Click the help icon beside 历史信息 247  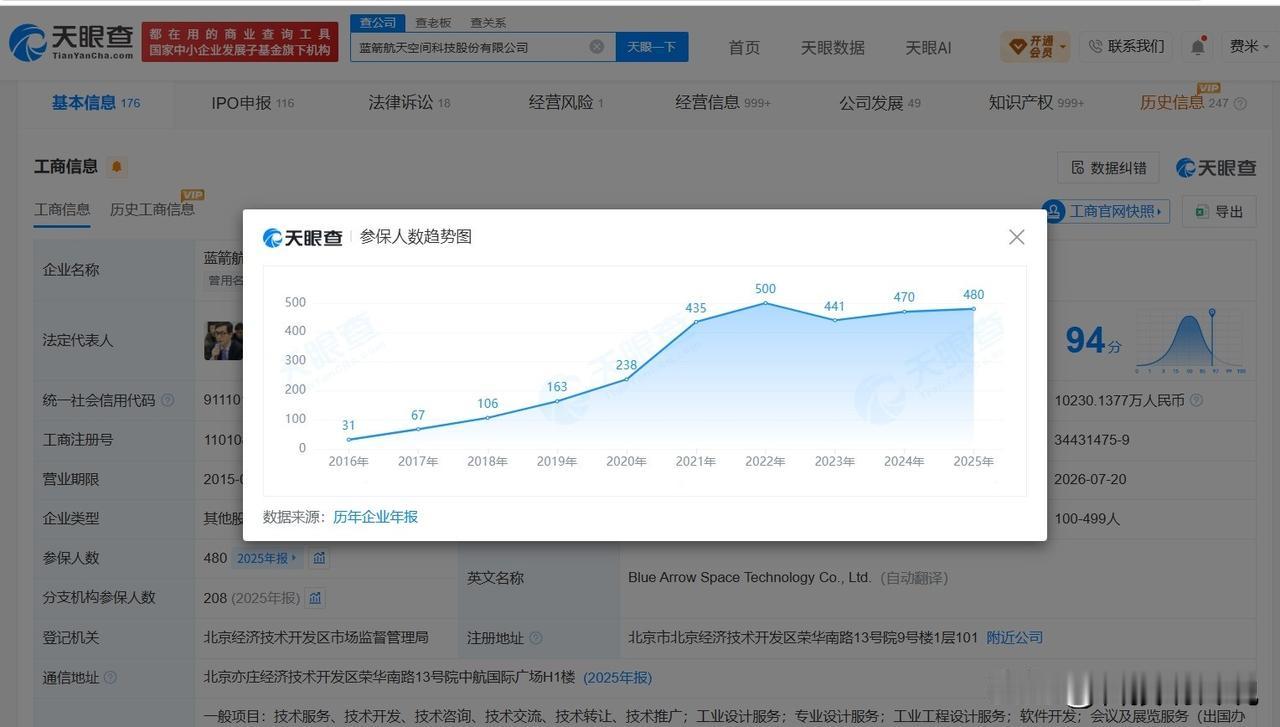coord(1240,103)
